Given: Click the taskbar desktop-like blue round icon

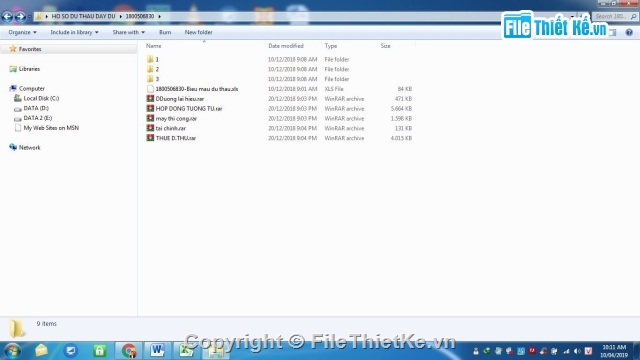Looking at the screenshot, I should coord(71,351).
